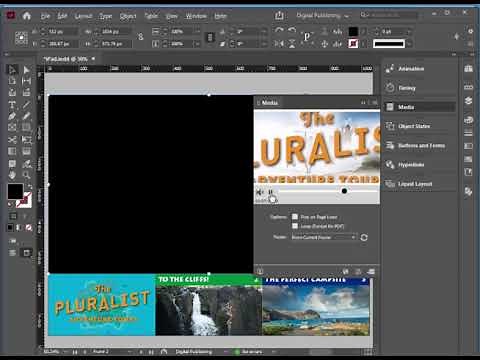The width and height of the screenshot is (480, 360).
Task: Click the Fill color box in toolbox
Action: click(15, 191)
